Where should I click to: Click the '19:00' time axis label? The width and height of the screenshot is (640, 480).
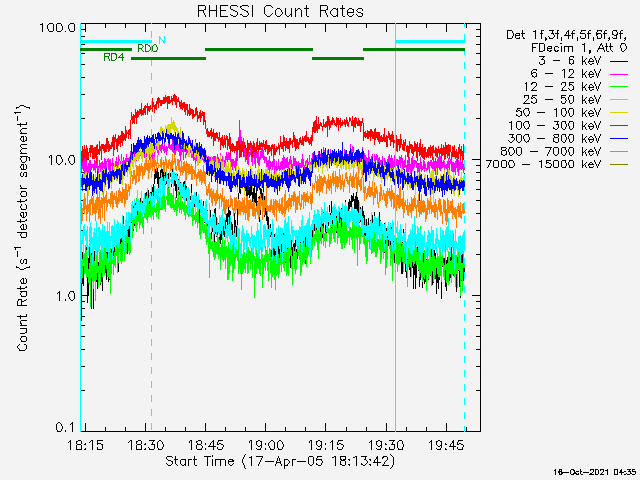point(266,445)
